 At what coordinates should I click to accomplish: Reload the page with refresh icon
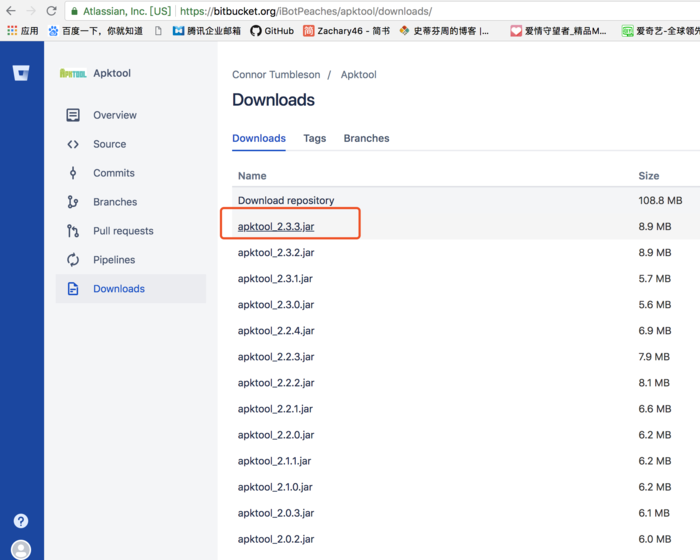[x=51, y=11]
